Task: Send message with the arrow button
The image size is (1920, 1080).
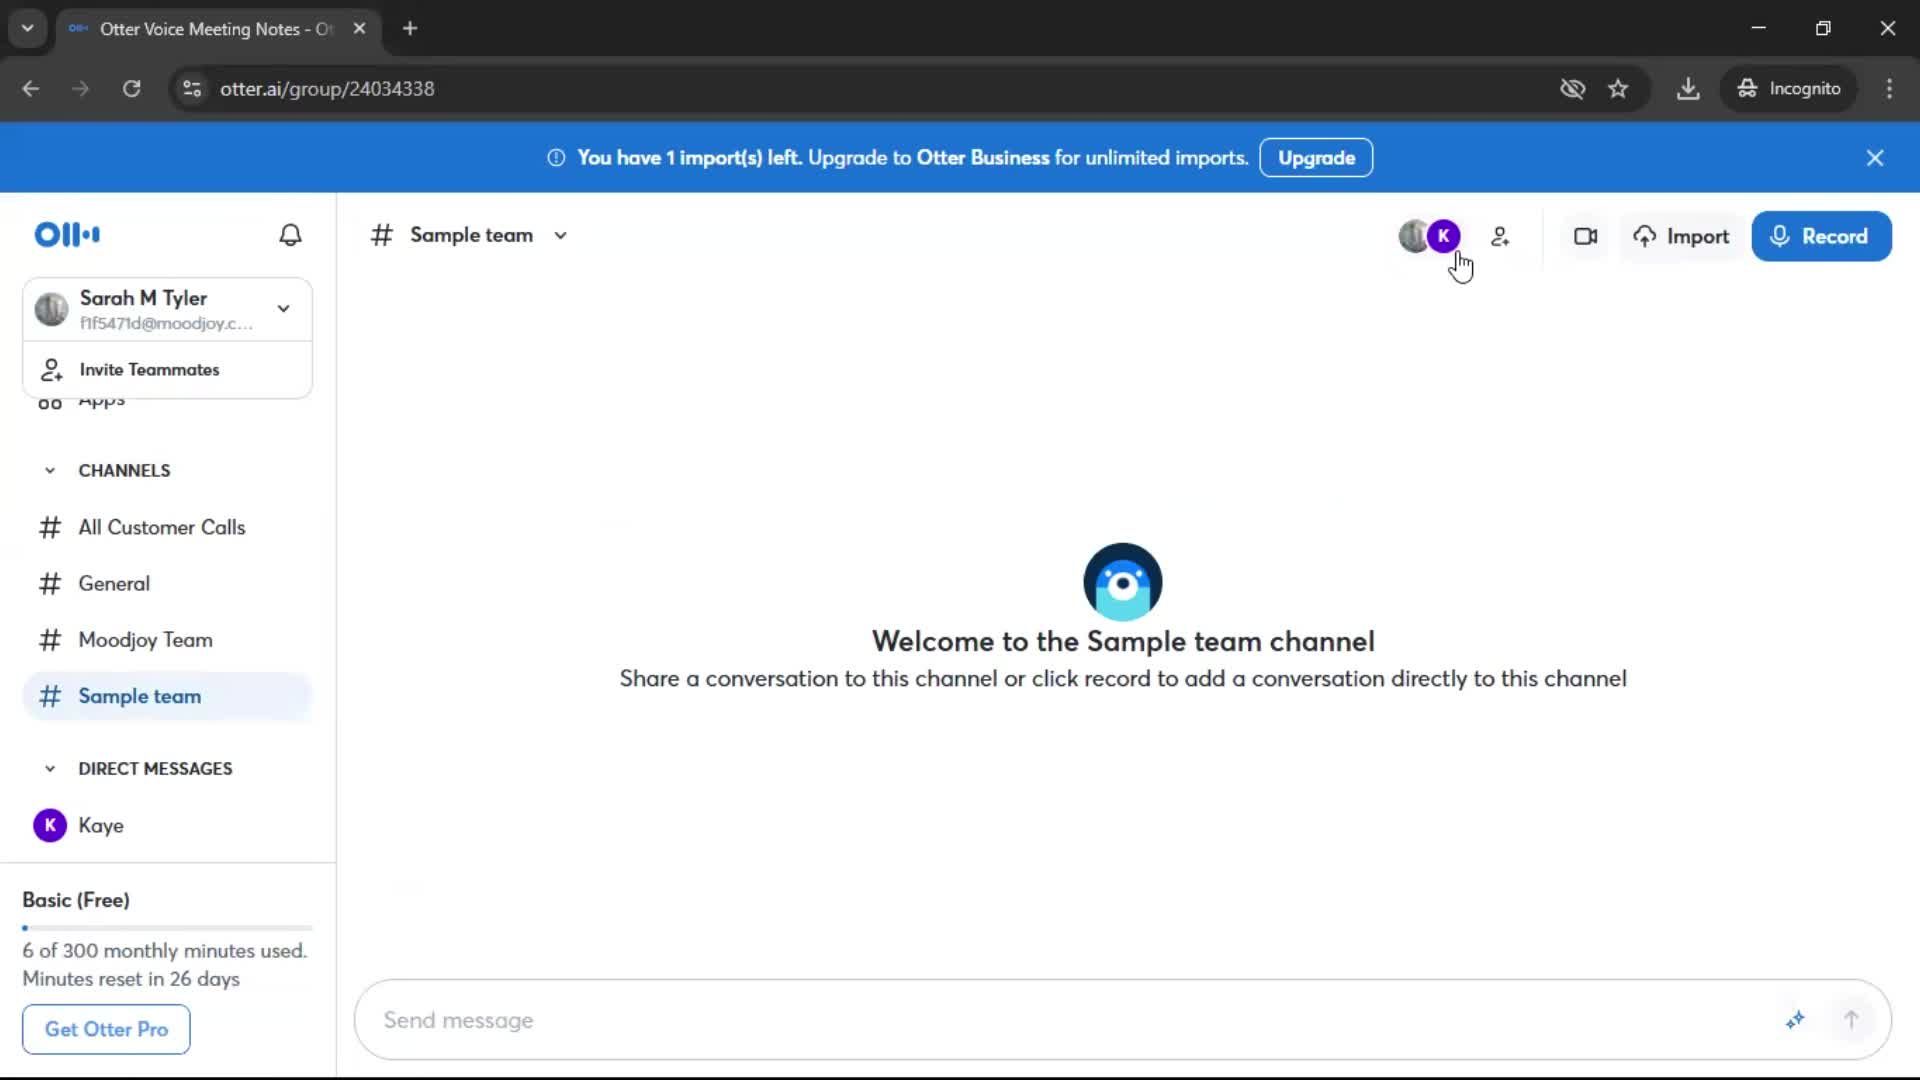Action: [x=1851, y=1020]
